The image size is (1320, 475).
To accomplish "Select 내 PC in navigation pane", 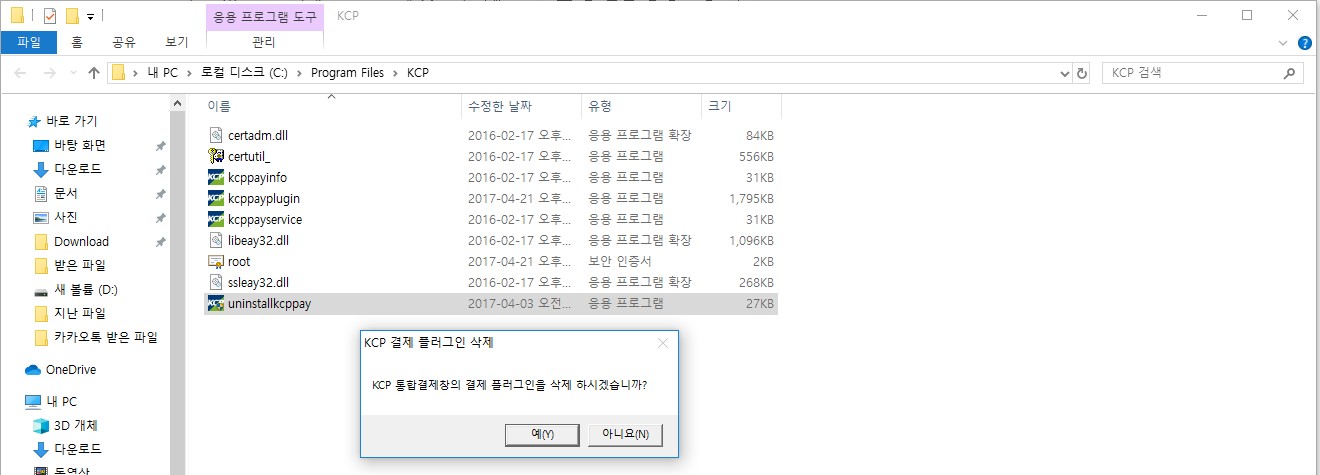I will tap(61, 401).
